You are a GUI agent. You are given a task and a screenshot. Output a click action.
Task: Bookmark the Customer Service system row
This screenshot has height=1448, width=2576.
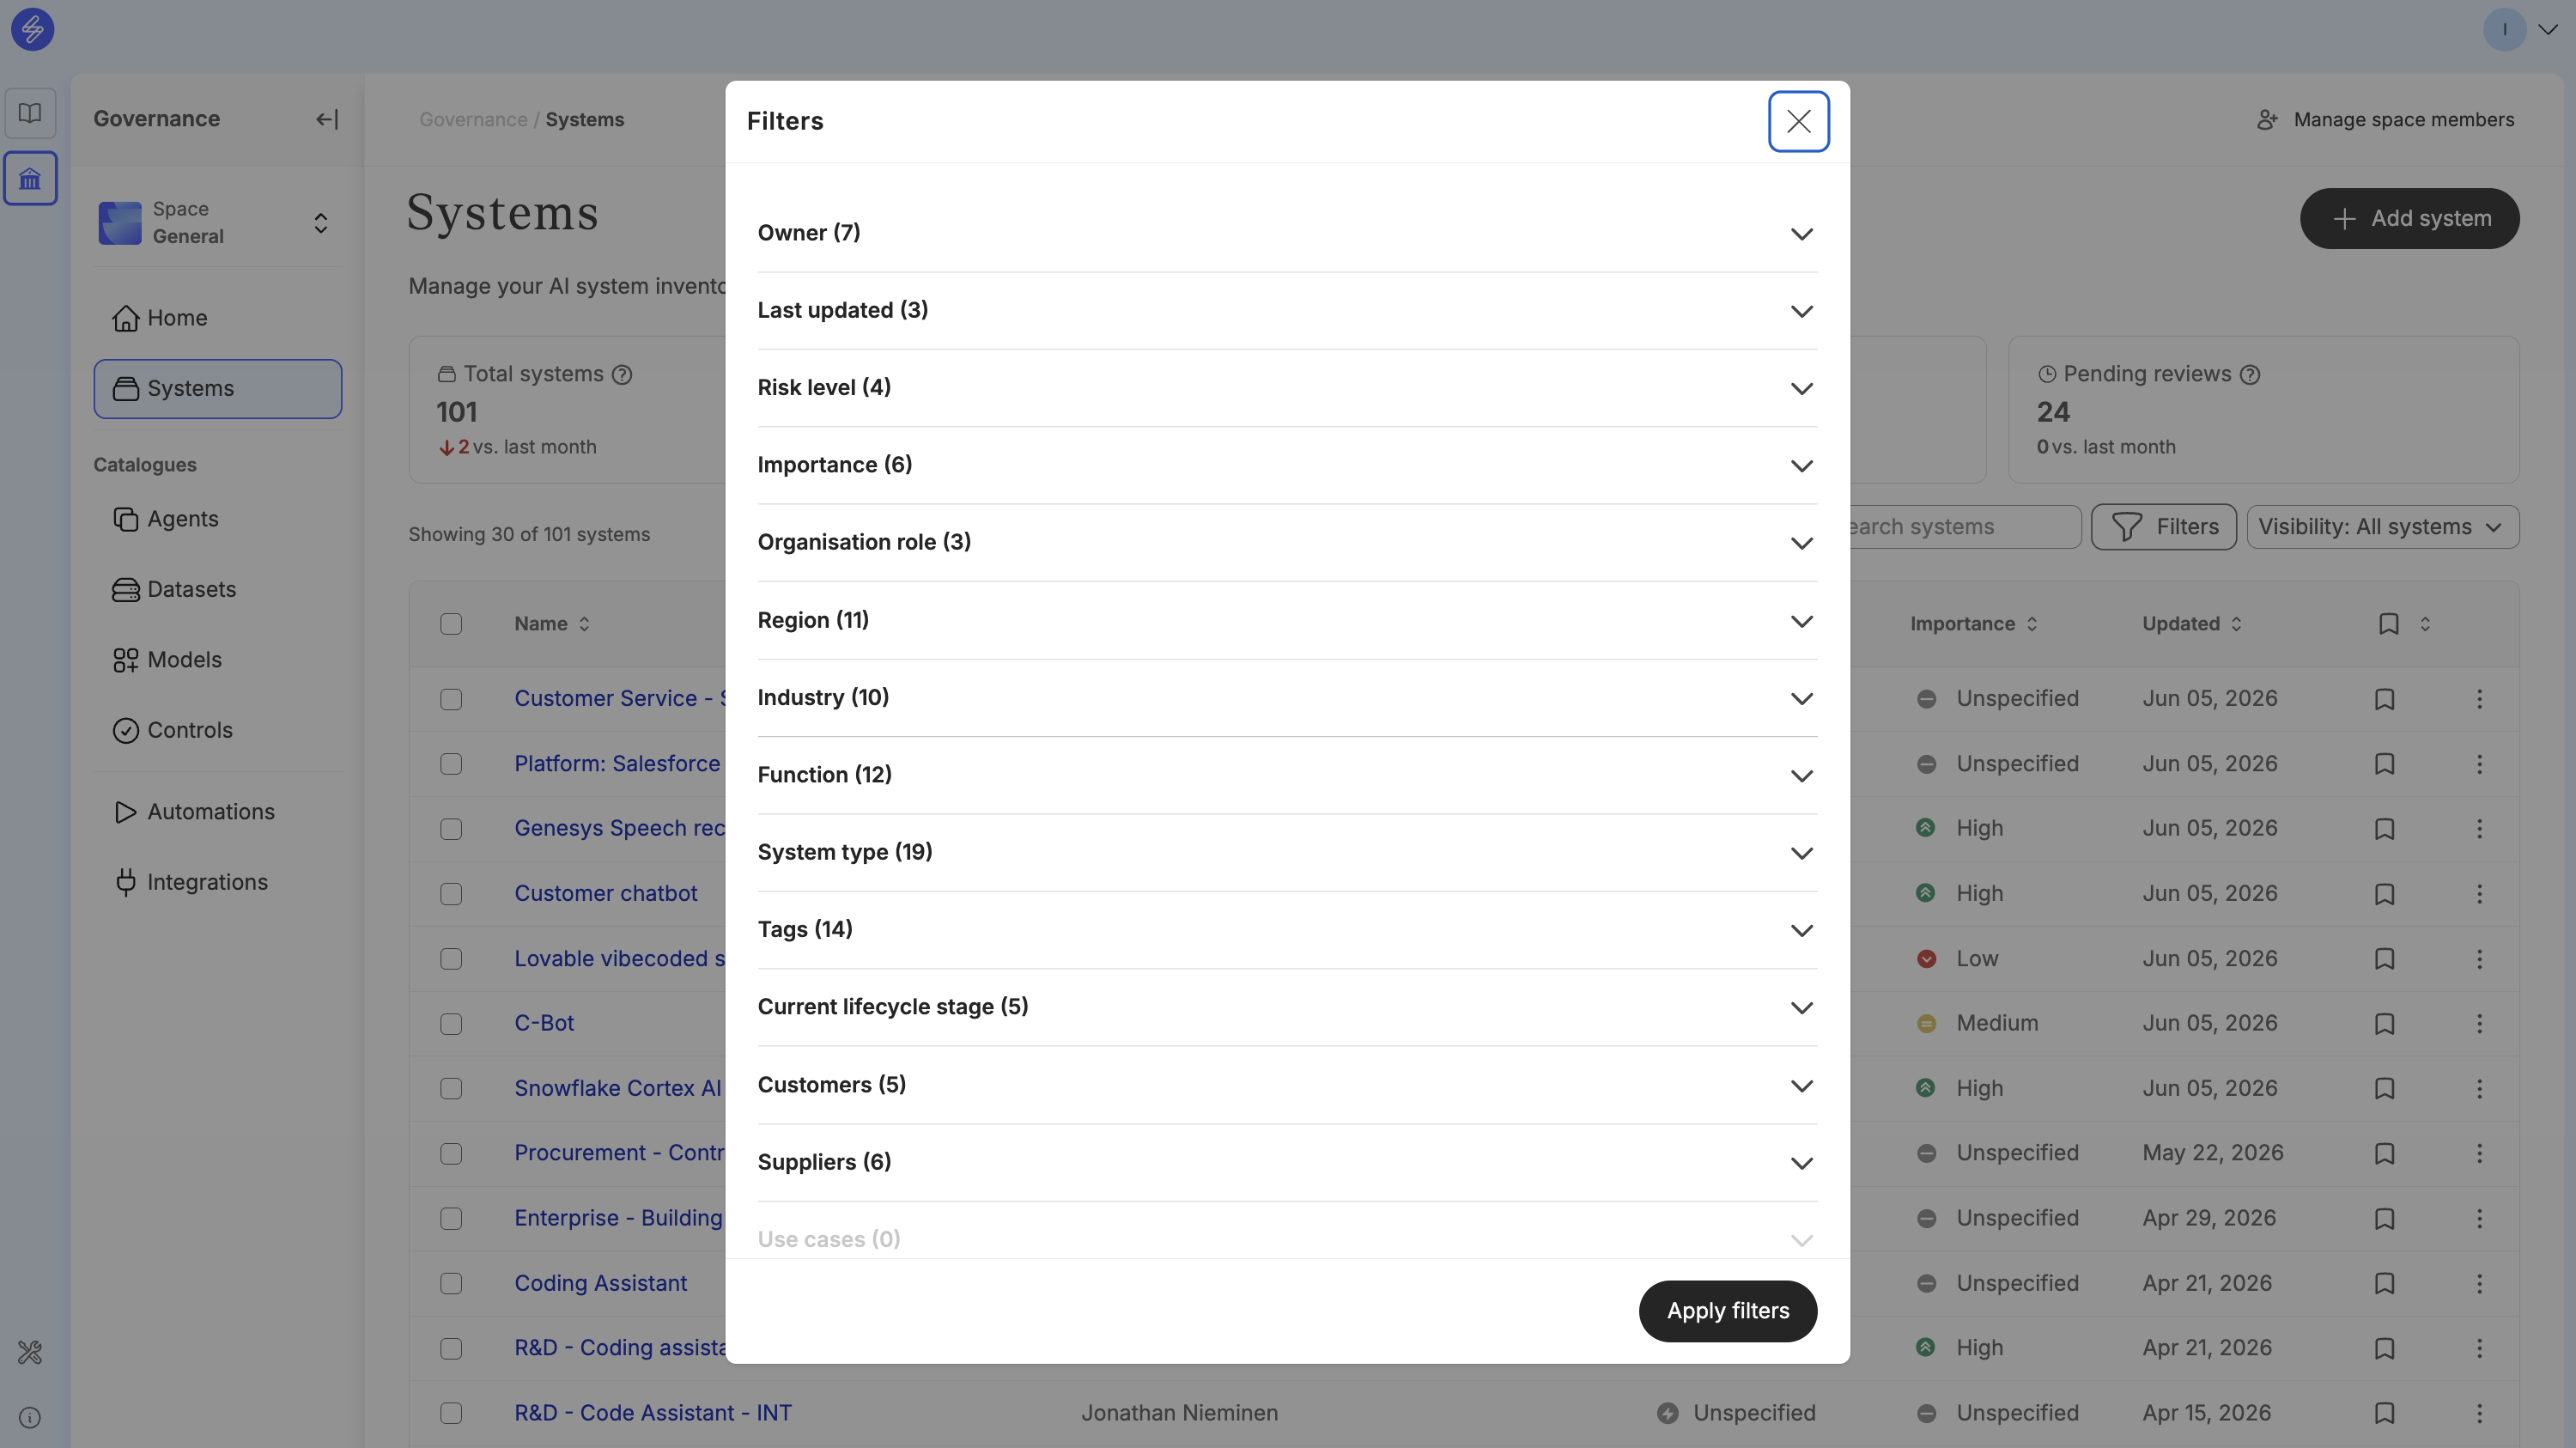coord(2385,699)
